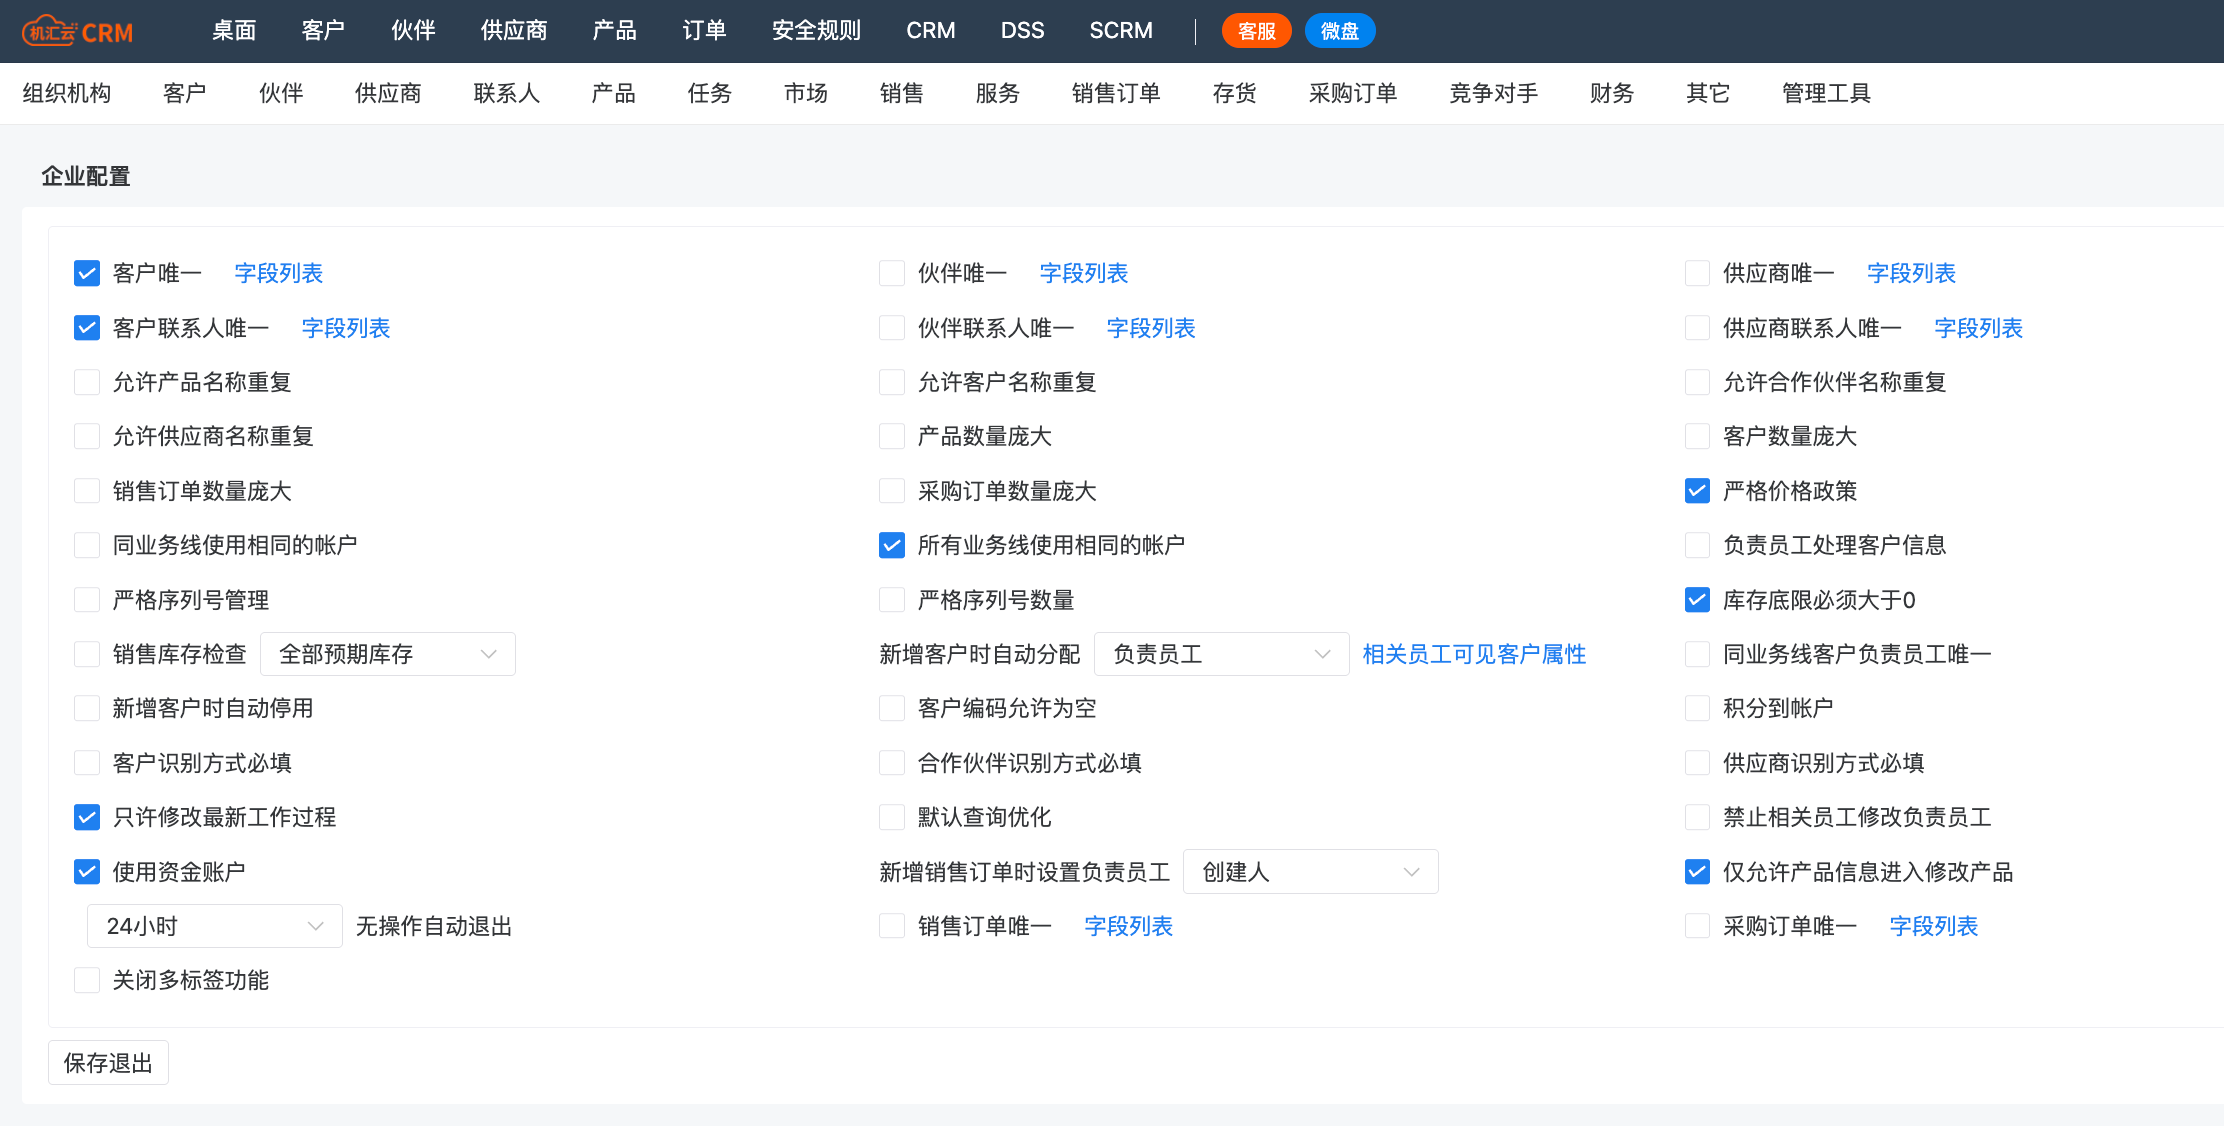Disable 严格价格政策 checkbox
Viewport: 2224px width, 1126px height.
[1697, 491]
